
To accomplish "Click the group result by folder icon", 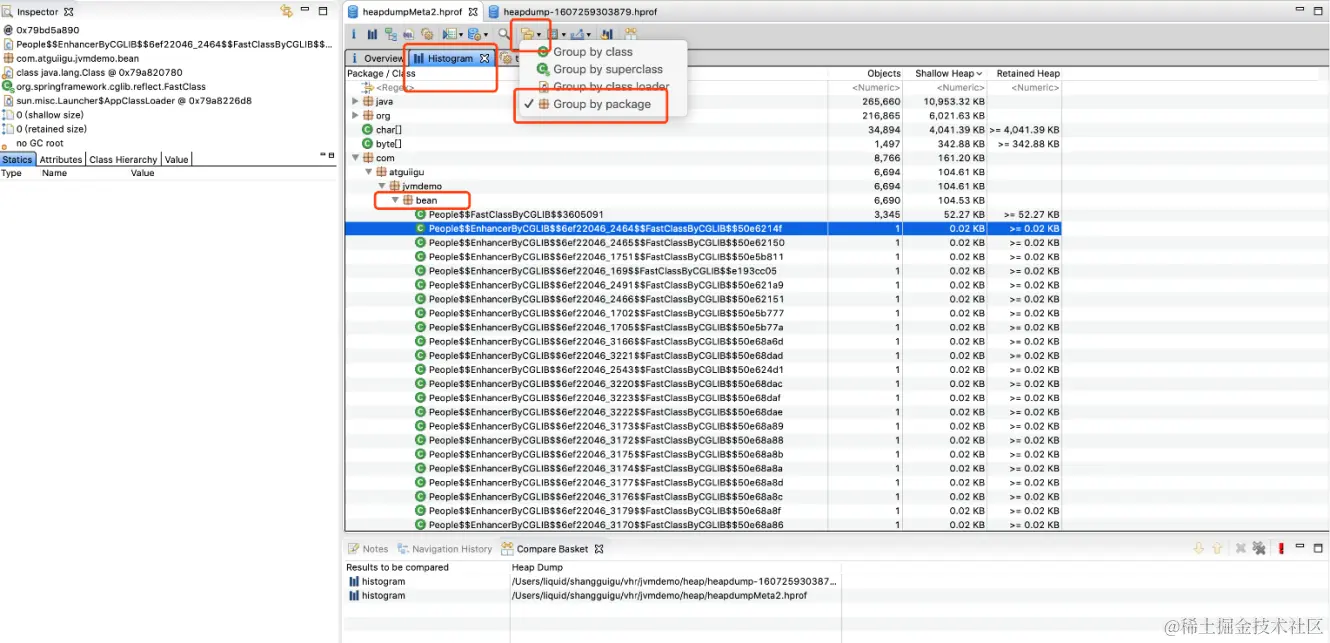I will pos(527,34).
